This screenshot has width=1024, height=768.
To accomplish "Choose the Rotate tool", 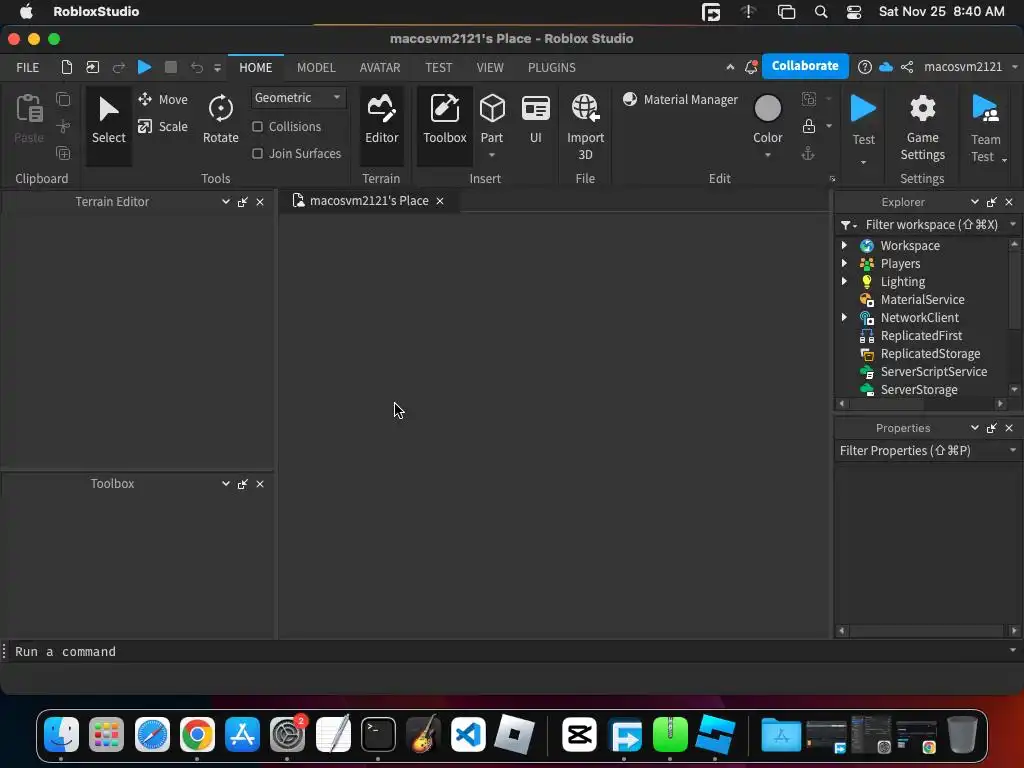I will (x=221, y=120).
